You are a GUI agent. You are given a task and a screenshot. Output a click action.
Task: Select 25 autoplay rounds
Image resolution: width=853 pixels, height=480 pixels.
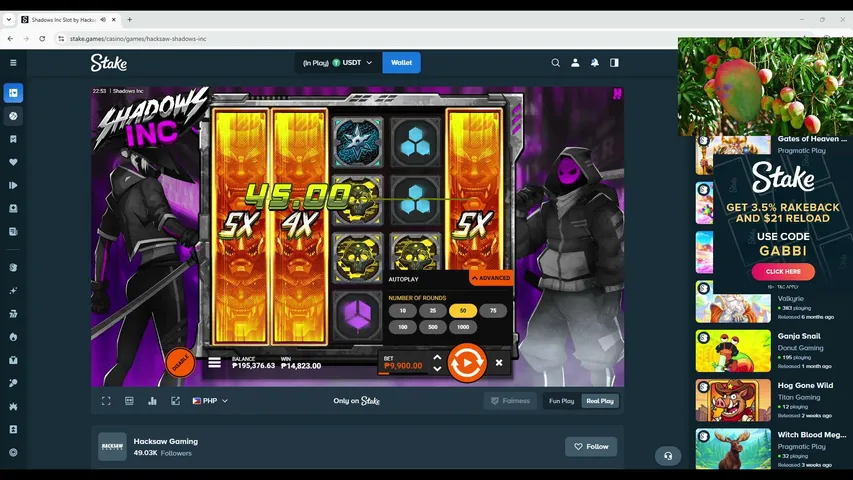432,311
